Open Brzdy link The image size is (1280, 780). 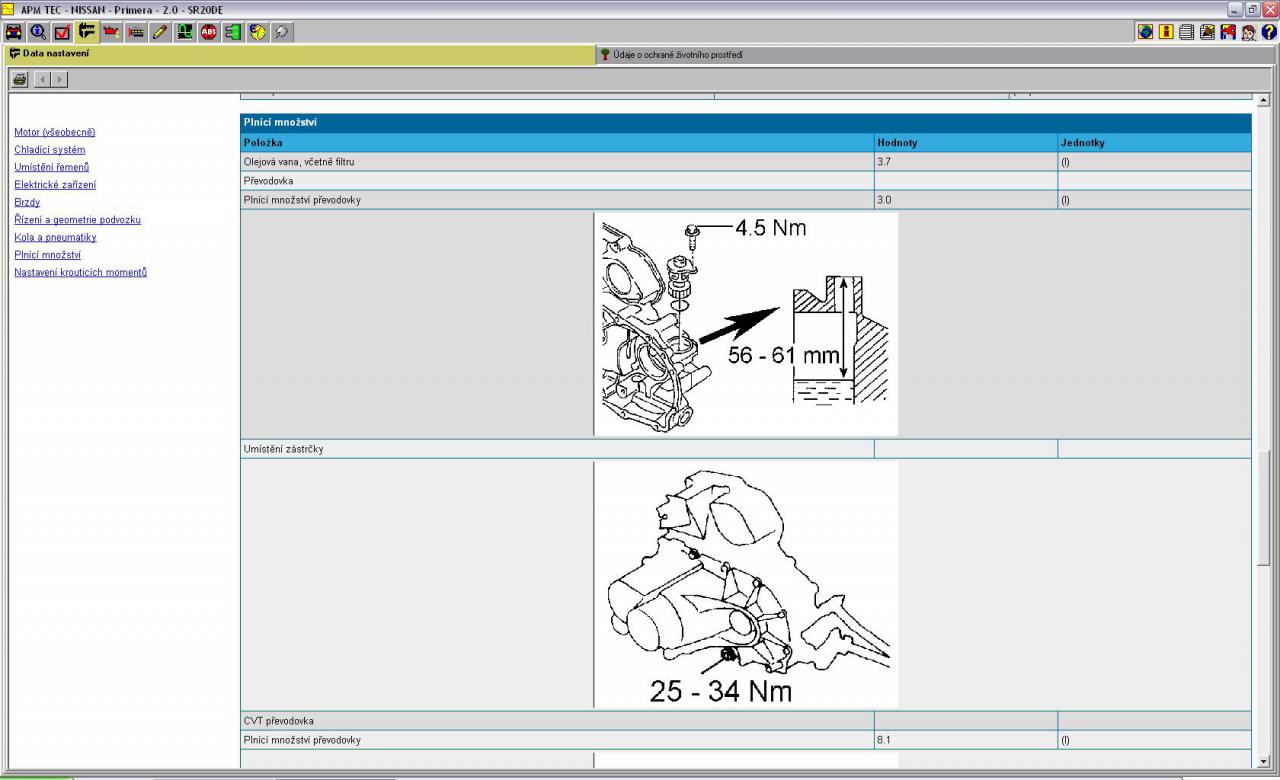pyautogui.click(x=27, y=202)
